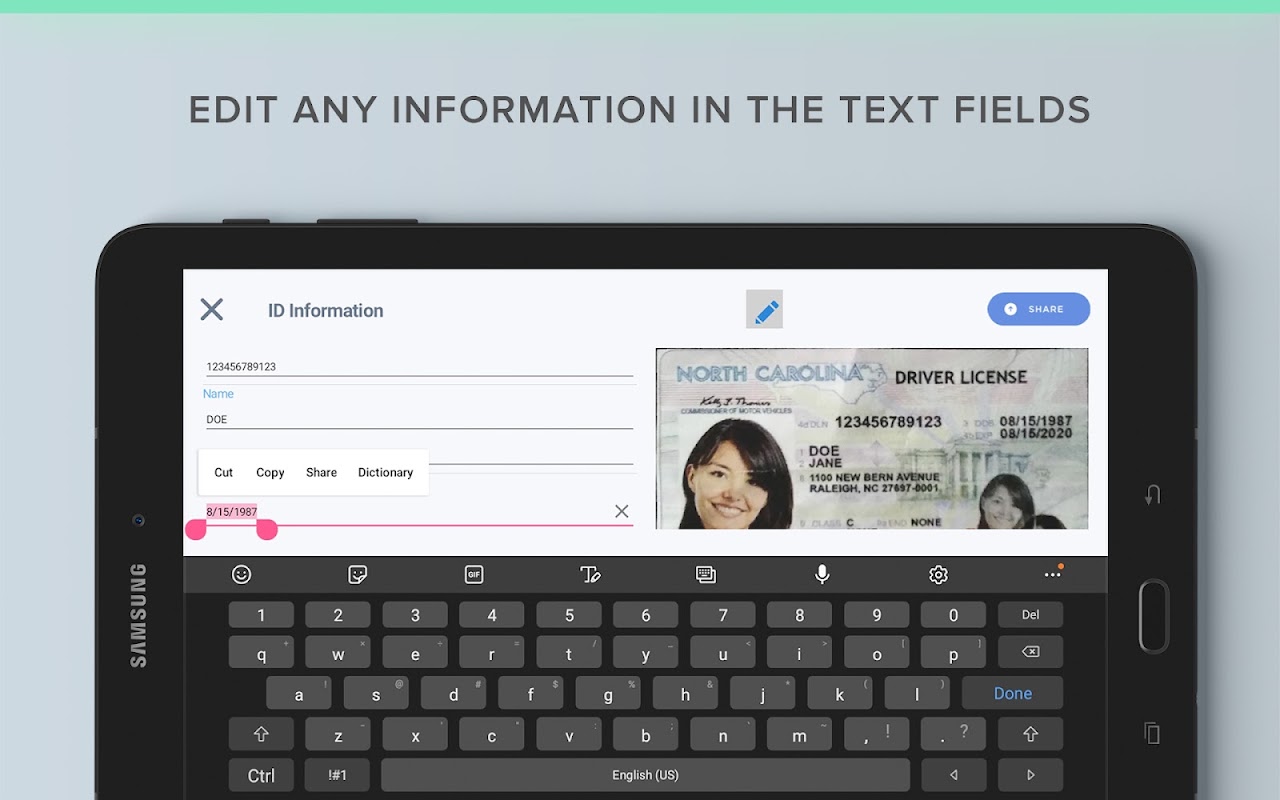Tap the backspace key
Screen dimensions: 1280x800
pos(1030,652)
